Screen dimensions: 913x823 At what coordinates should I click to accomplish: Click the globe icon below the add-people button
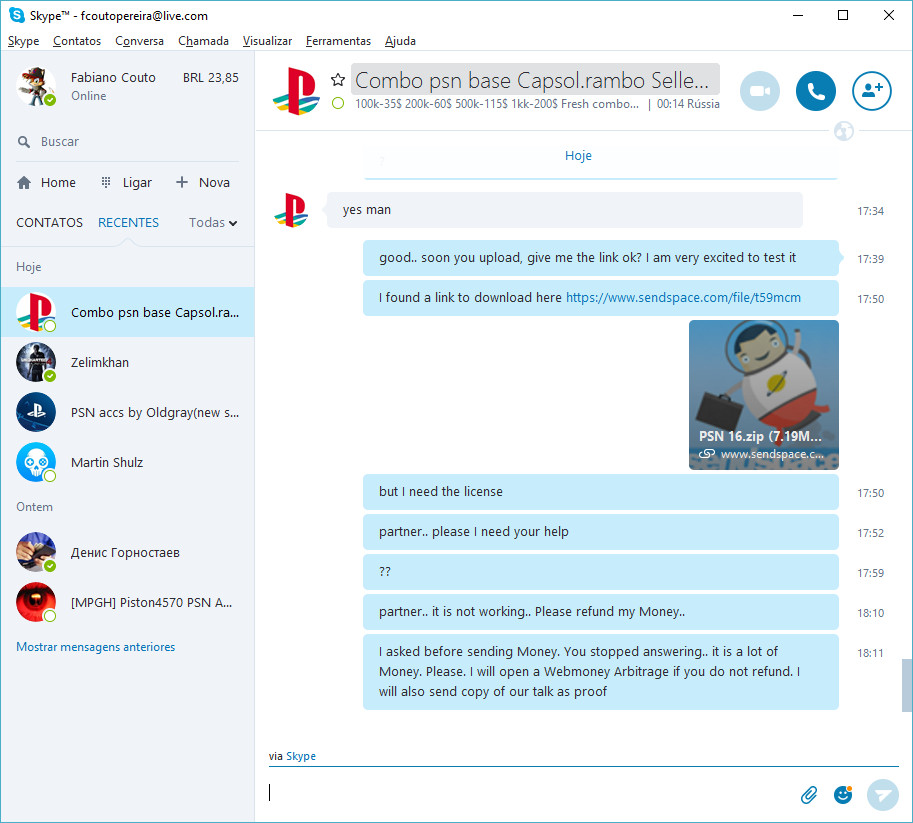coord(843,131)
